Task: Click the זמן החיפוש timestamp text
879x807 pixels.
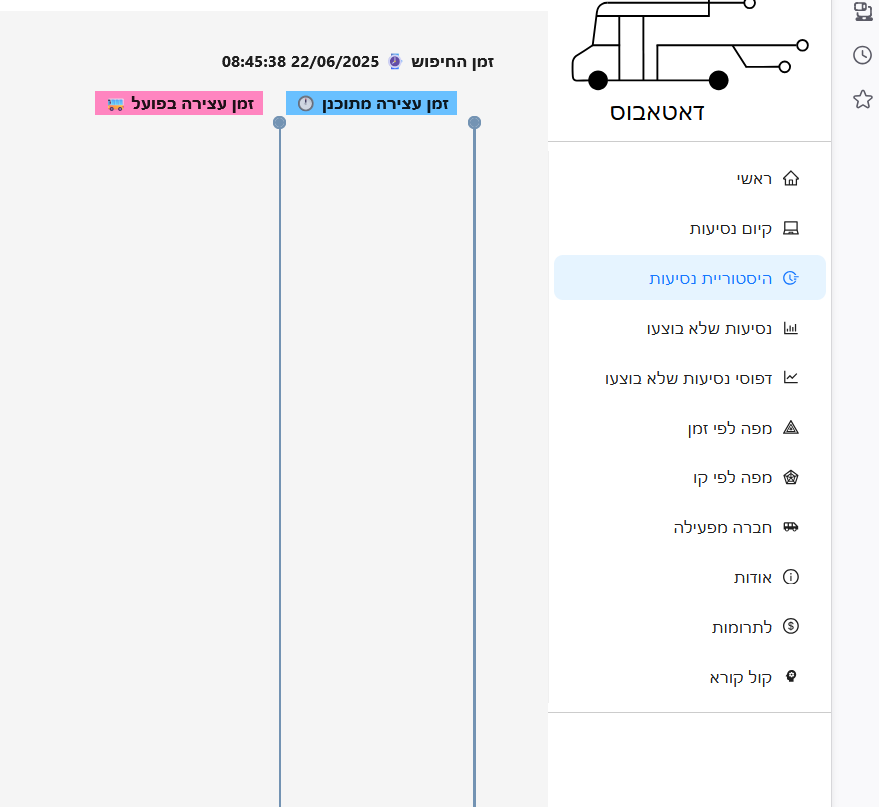Action: pos(358,62)
